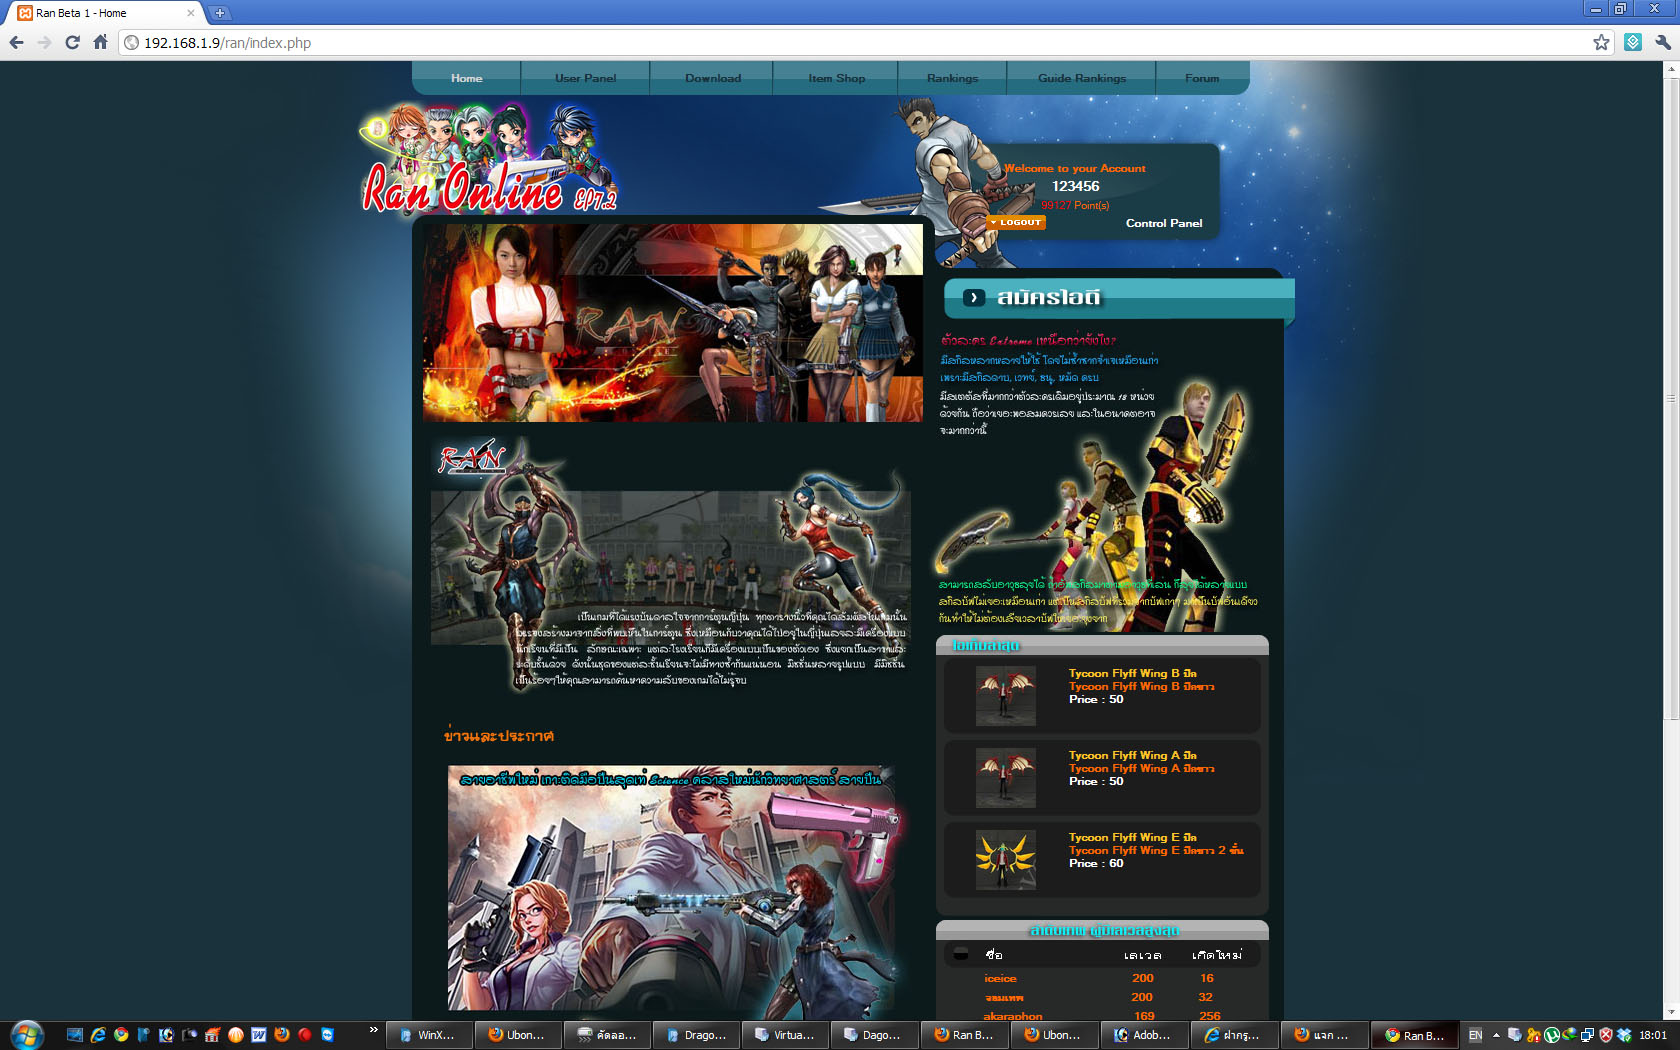Open the Chrome wrench settings menu
This screenshot has width=1680, height=1050.
click(1662, 42)
